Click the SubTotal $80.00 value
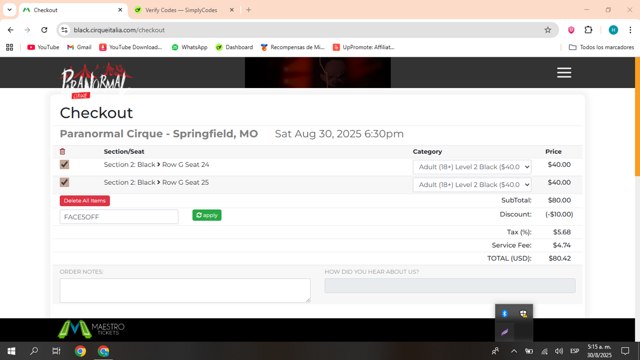 pos(559,200)
